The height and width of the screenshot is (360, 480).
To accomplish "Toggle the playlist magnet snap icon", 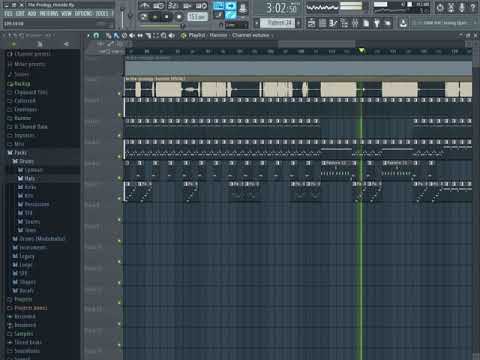I will pyautogui.click(x=96, y=35).
